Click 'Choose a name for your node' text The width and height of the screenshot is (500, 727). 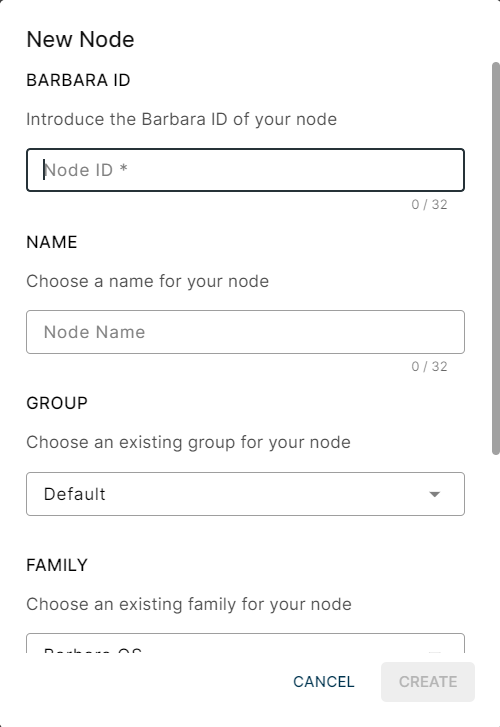147,281
